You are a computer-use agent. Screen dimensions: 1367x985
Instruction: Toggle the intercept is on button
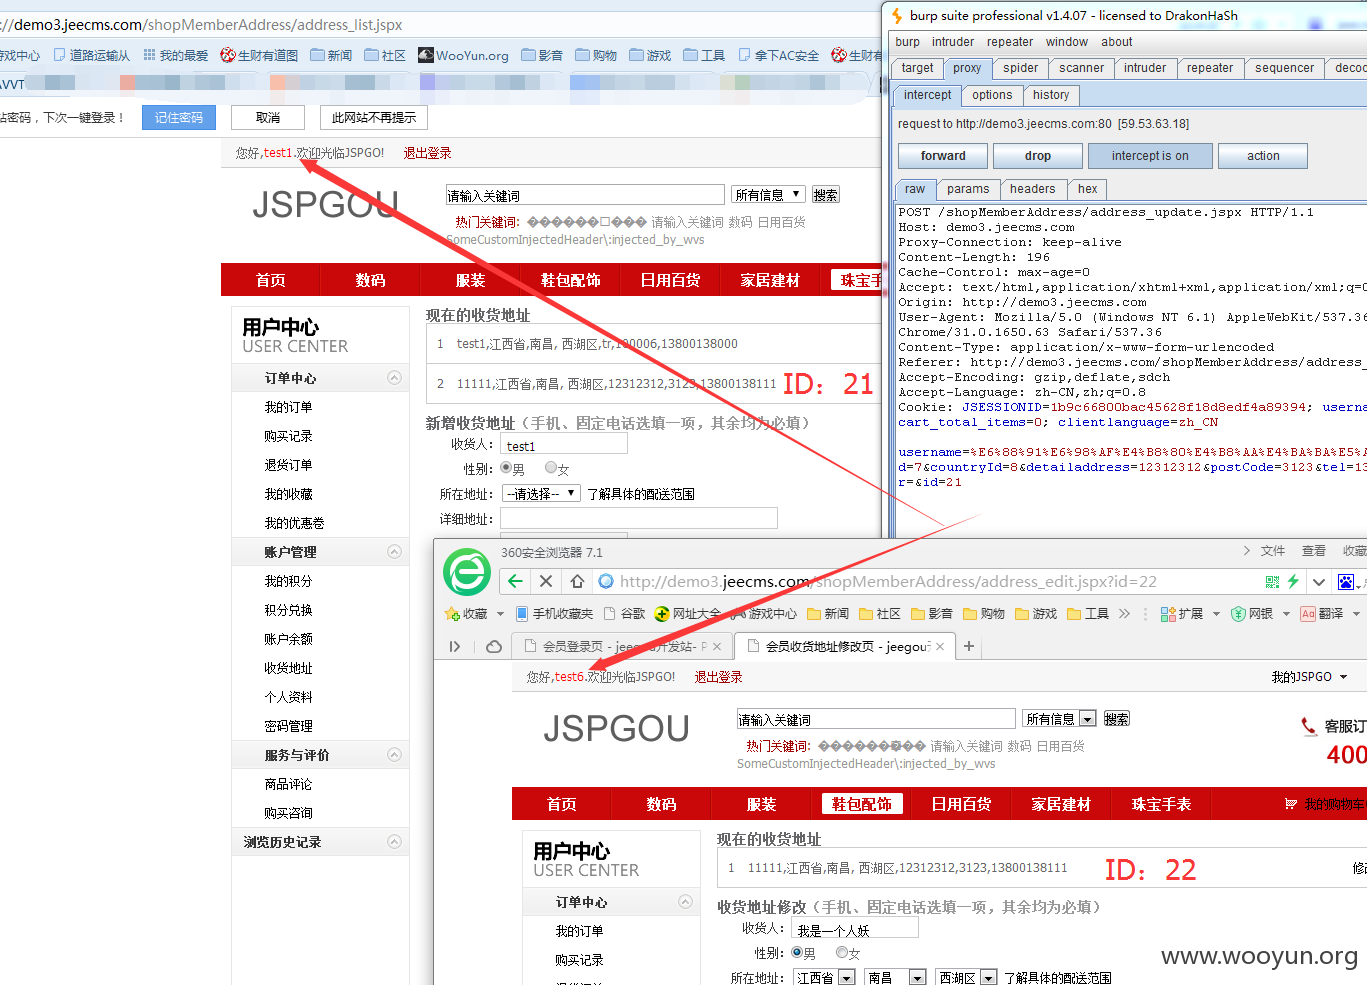point(1150,156)
